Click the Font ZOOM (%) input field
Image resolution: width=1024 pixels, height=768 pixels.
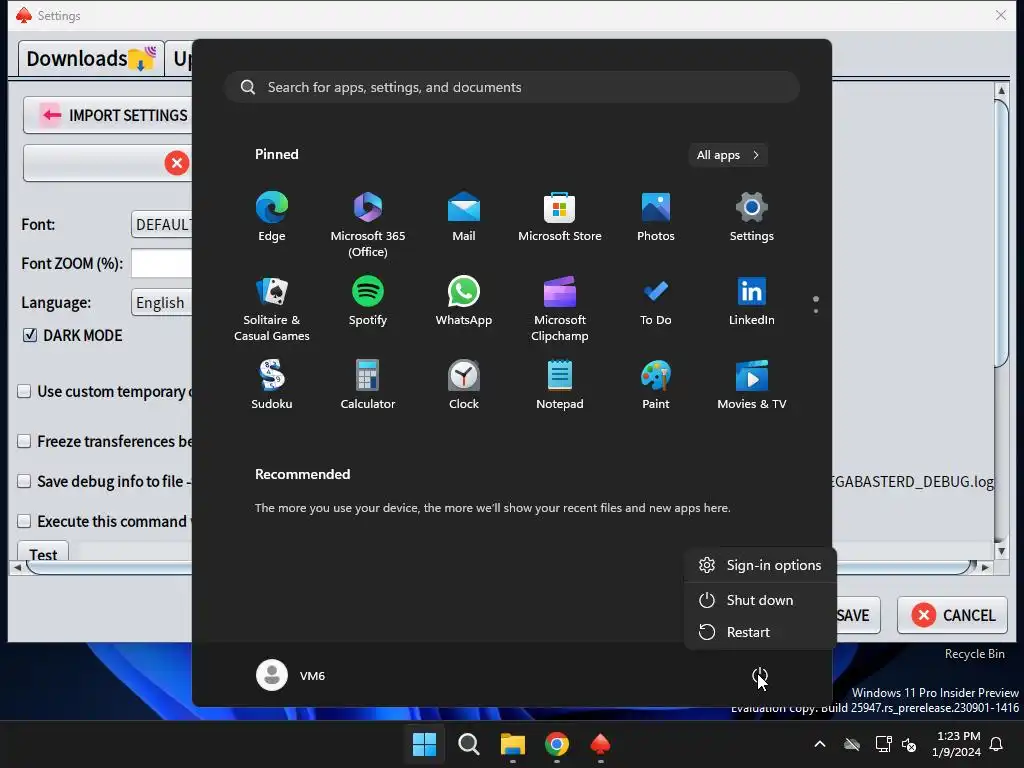(x=161, y=263)
